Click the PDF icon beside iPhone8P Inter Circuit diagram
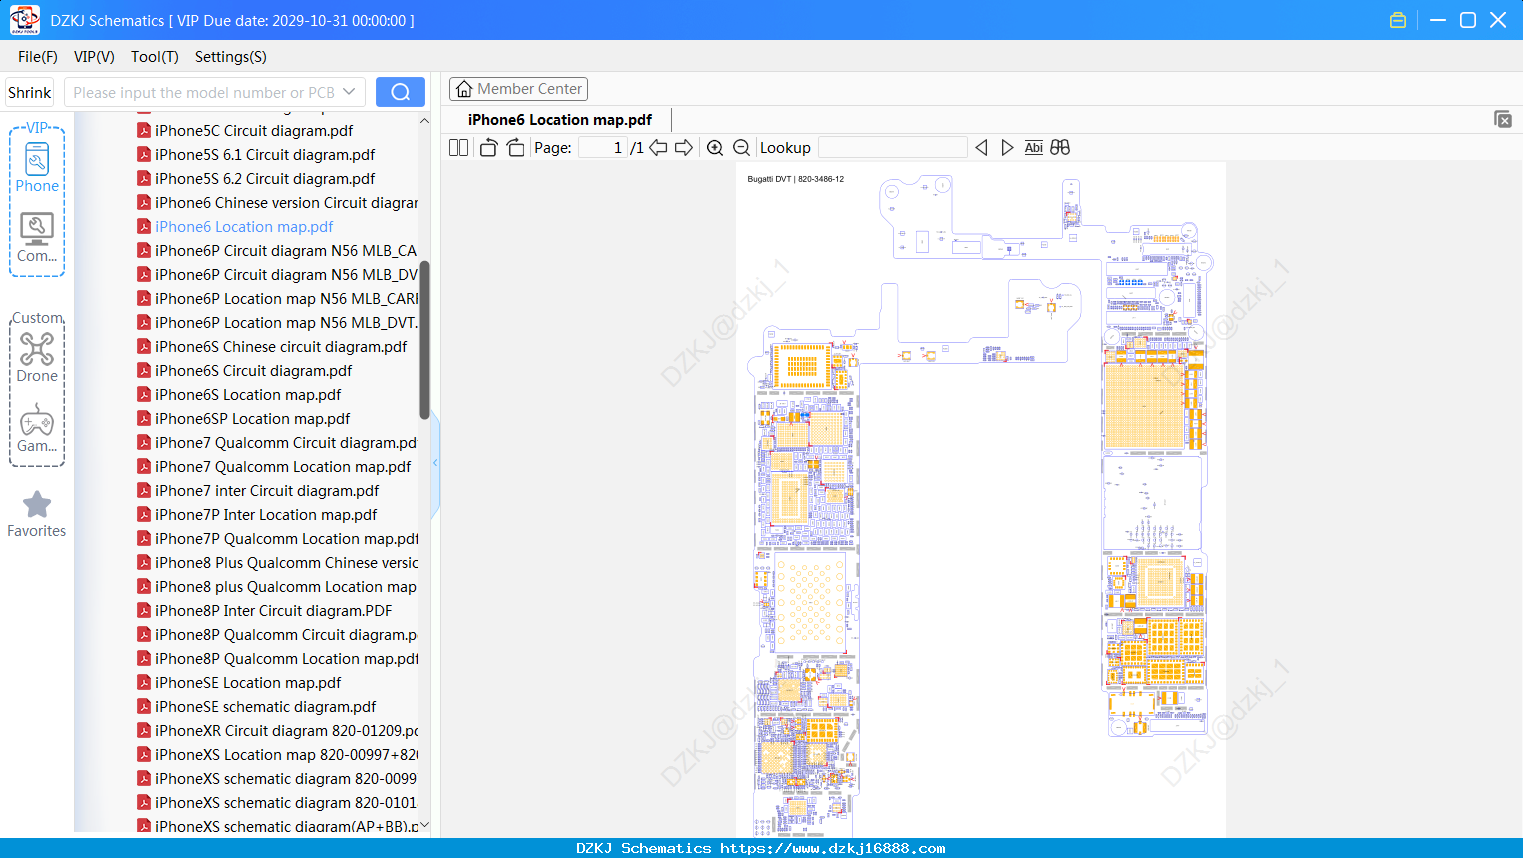 click(x=144, y=610)
